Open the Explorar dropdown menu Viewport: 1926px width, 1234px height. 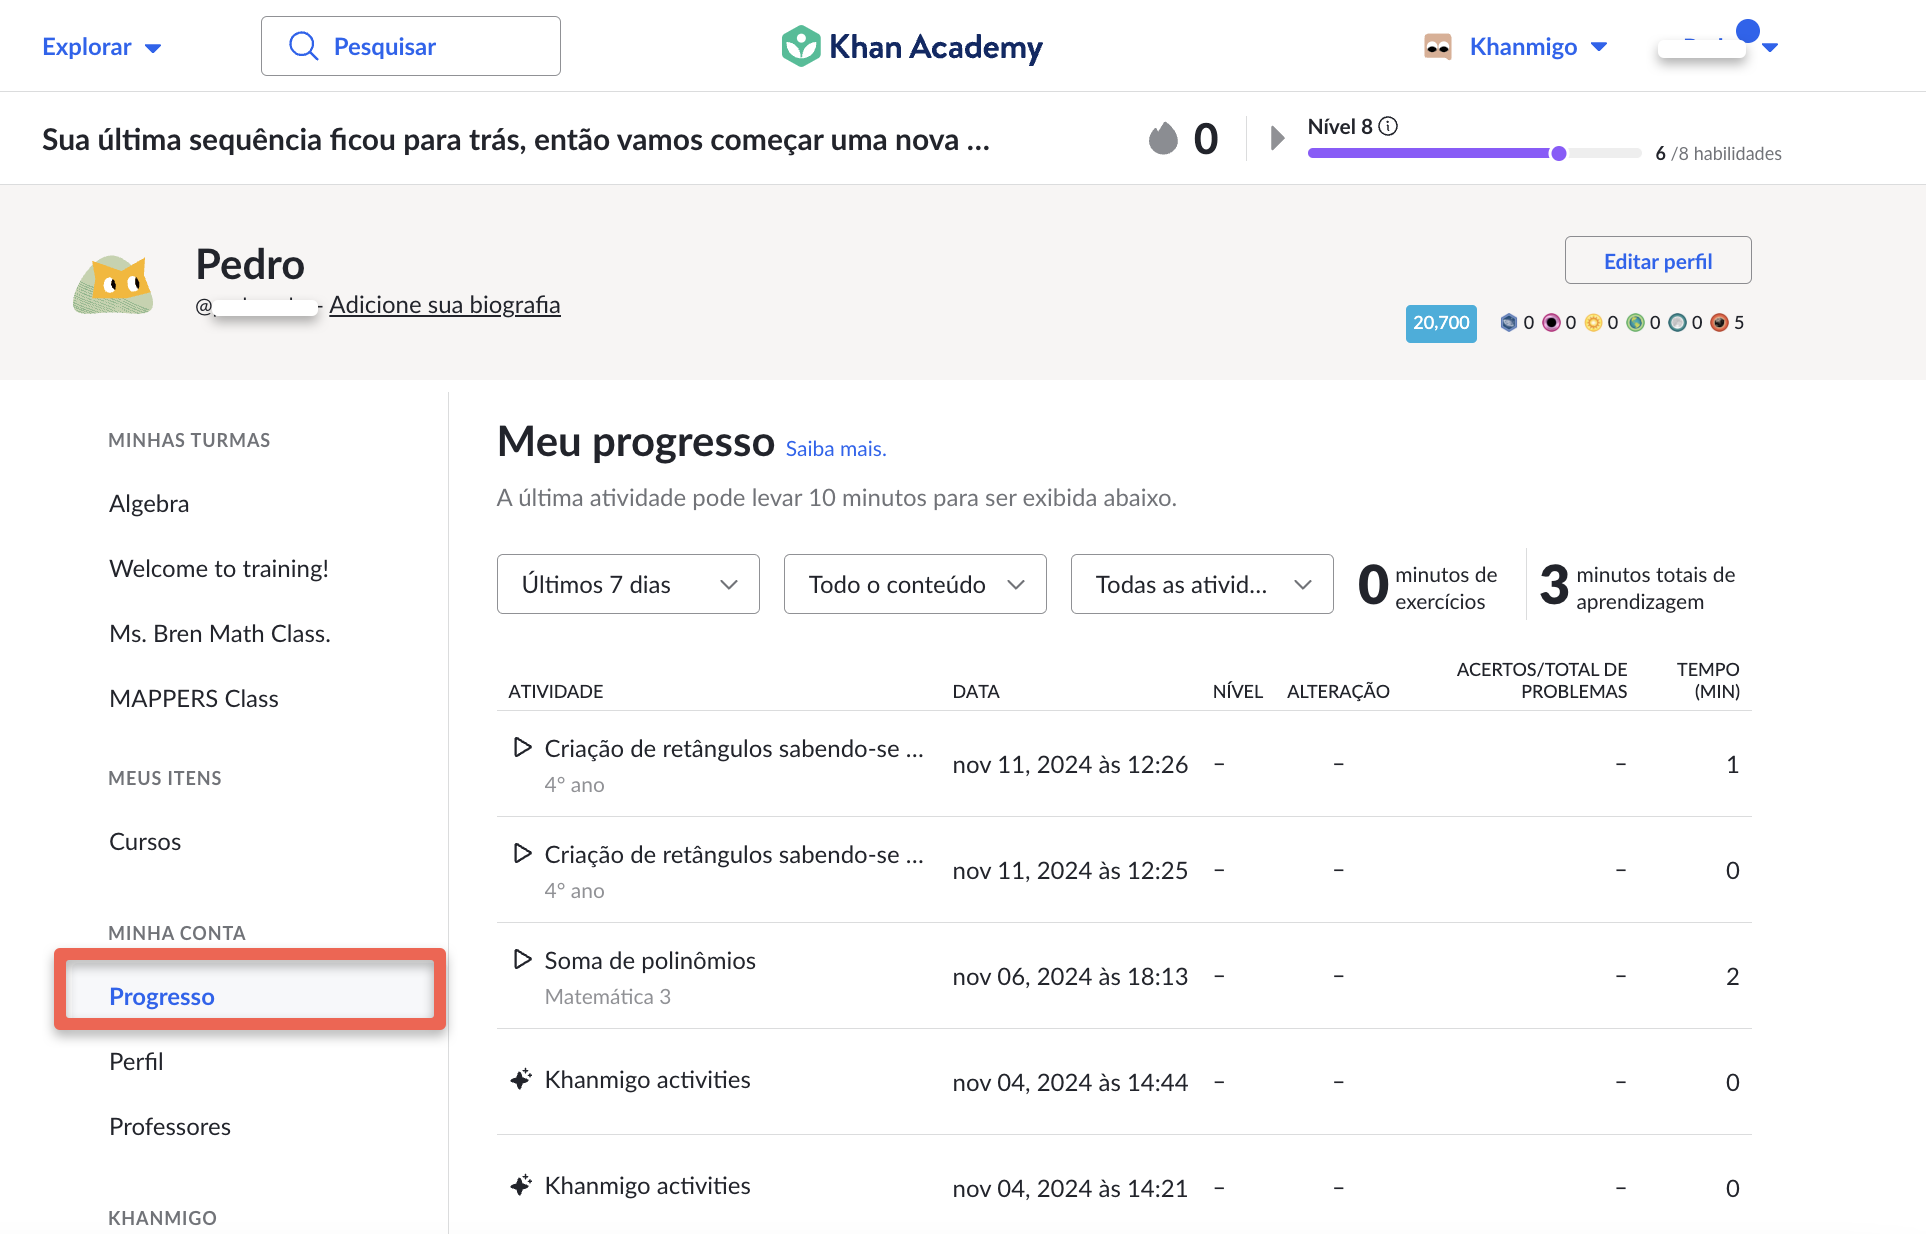101,47
